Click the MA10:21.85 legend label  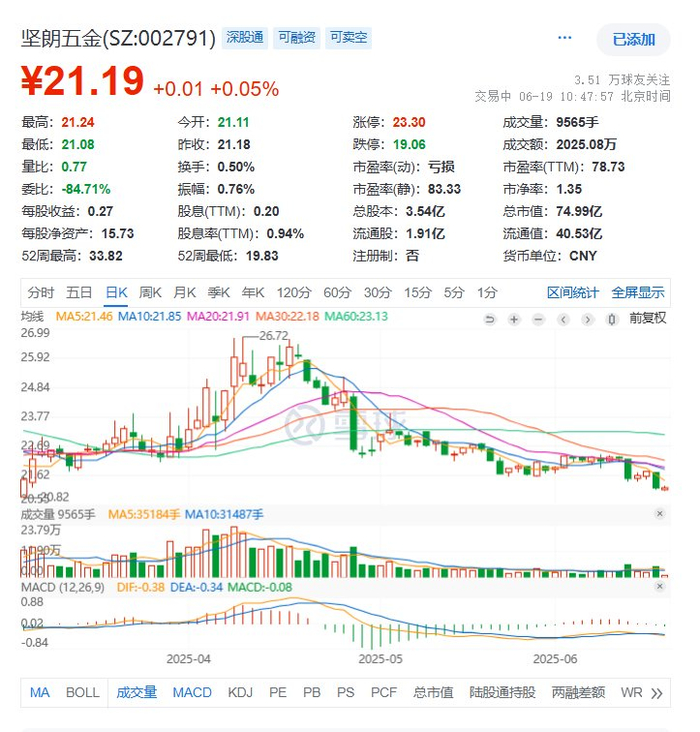tap(149, 317)
